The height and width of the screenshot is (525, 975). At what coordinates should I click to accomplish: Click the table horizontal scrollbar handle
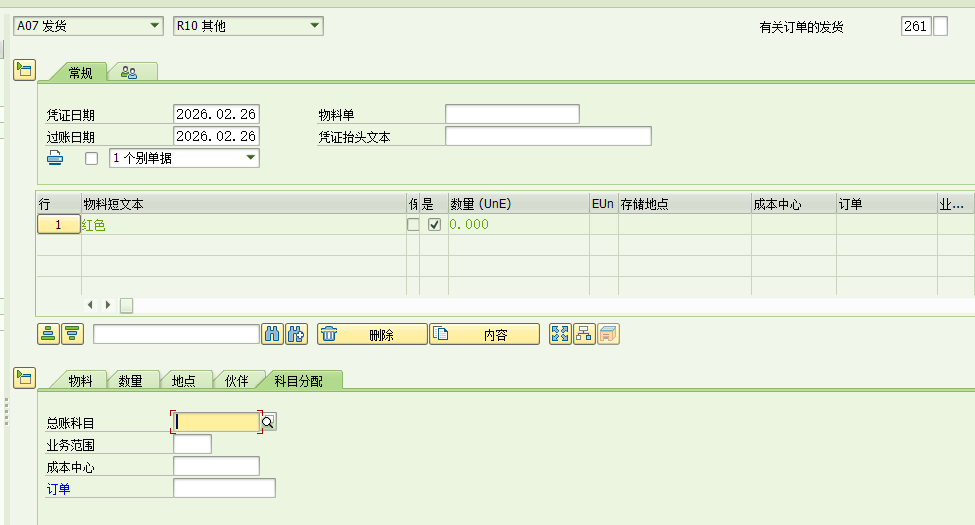pyautogui.click(x=127, y=305)
